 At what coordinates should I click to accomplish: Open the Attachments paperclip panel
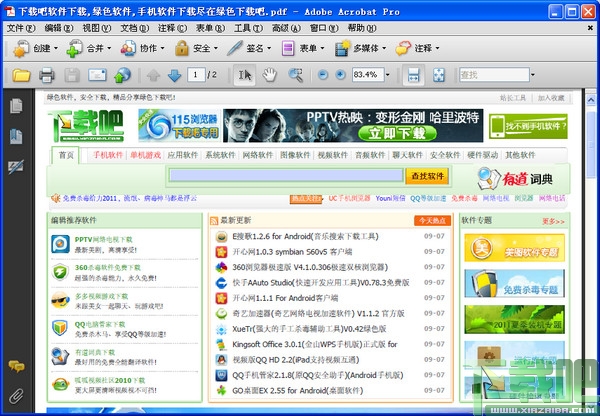16,396
